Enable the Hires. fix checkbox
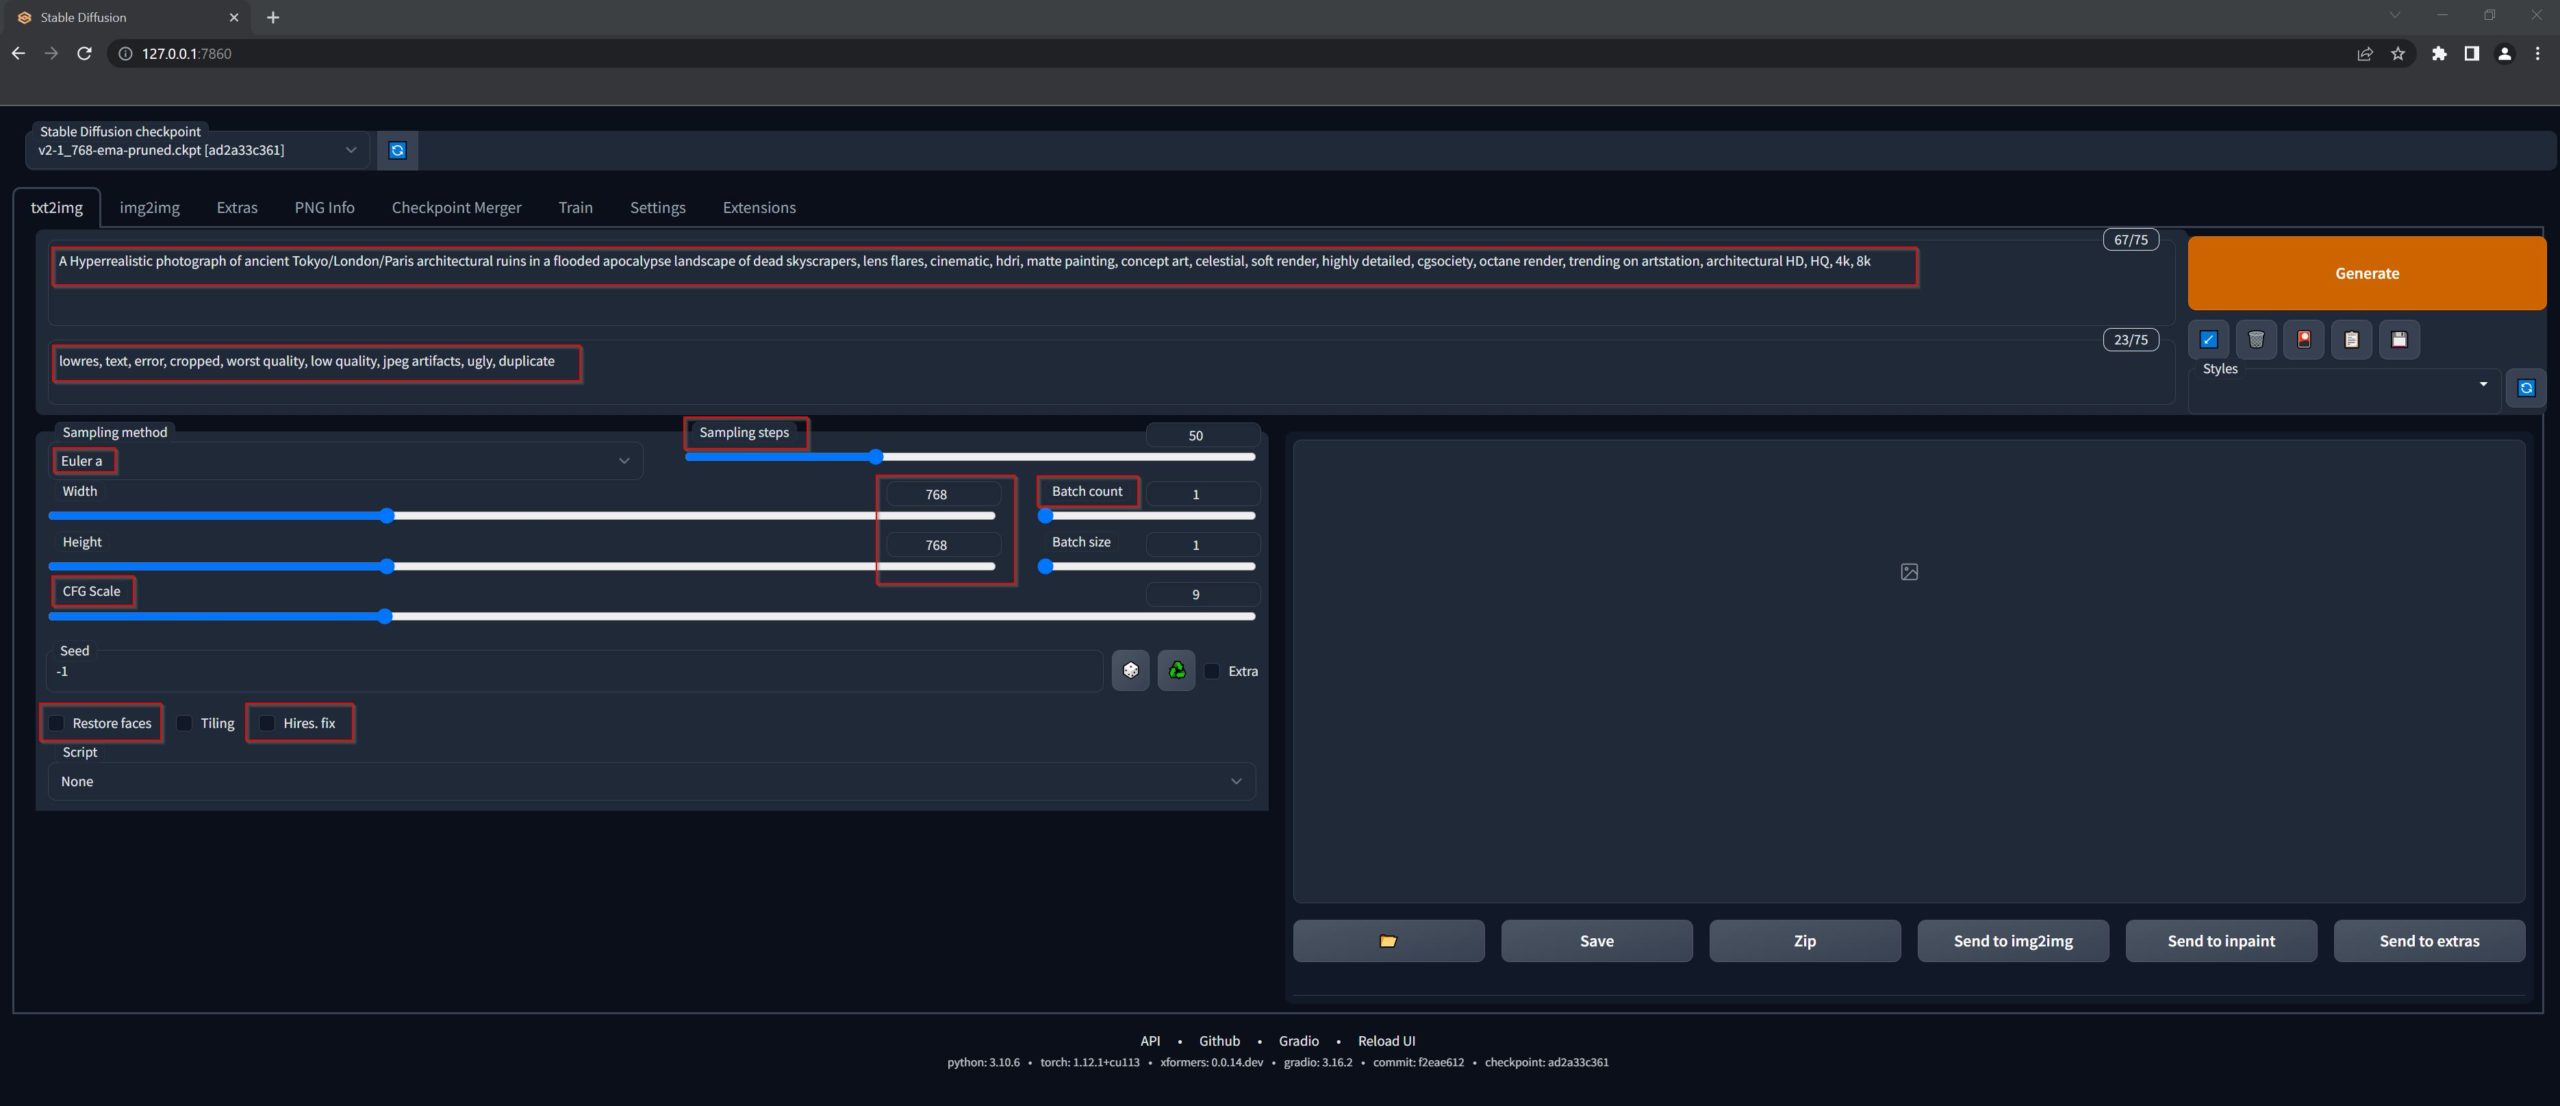Screen dimensions: 2560x1106 (x=268, y=723)
